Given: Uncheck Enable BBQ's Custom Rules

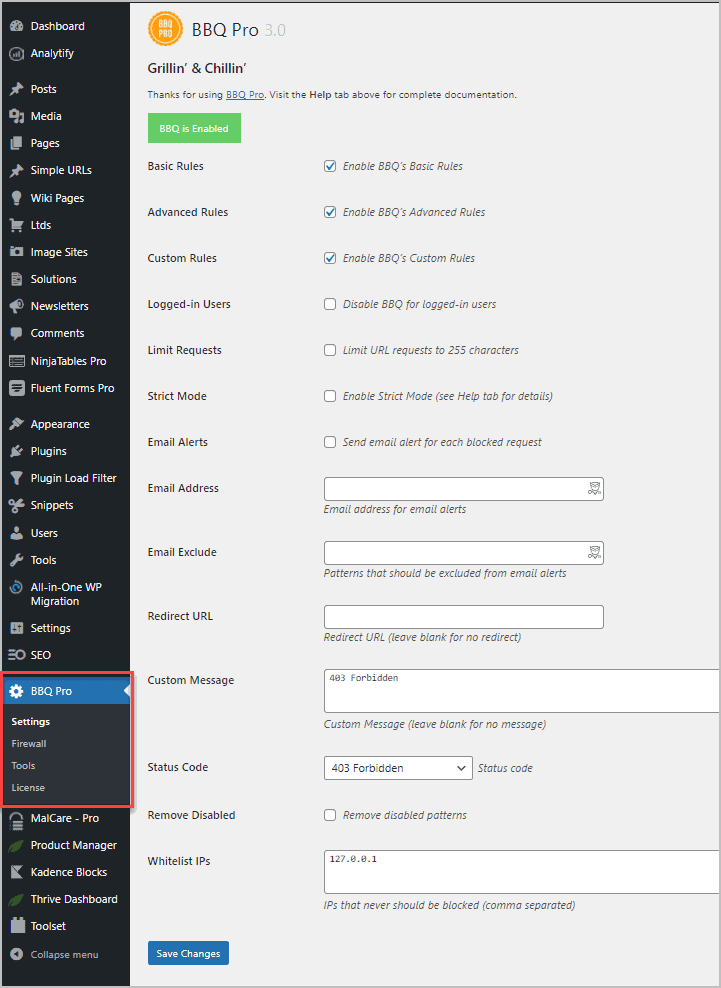Looking at the screenshot, I should 330,258.
